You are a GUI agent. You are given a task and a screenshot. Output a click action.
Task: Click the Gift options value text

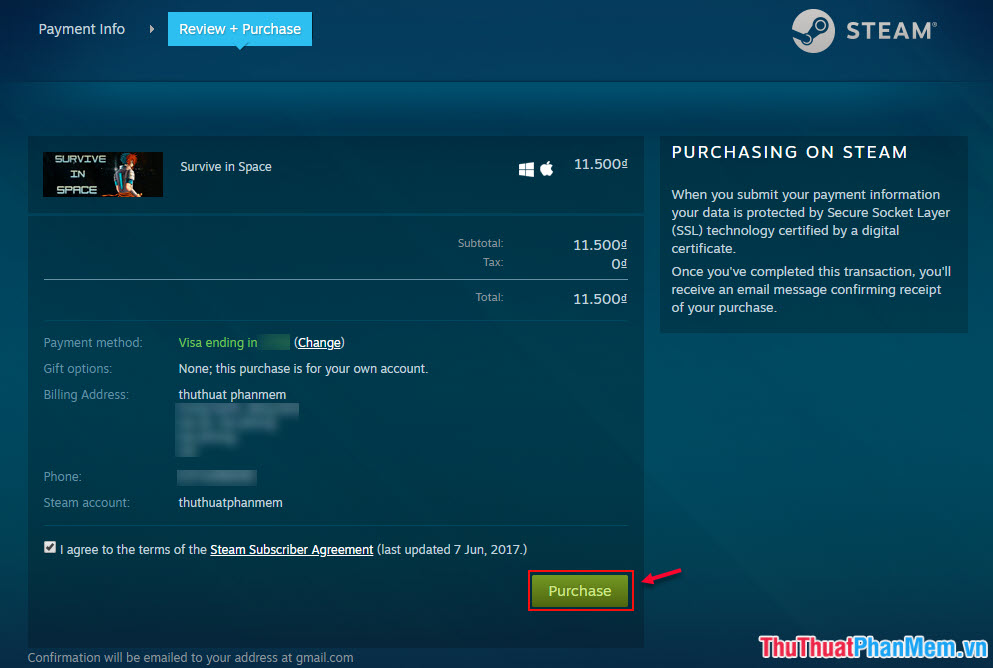(303, 369)
